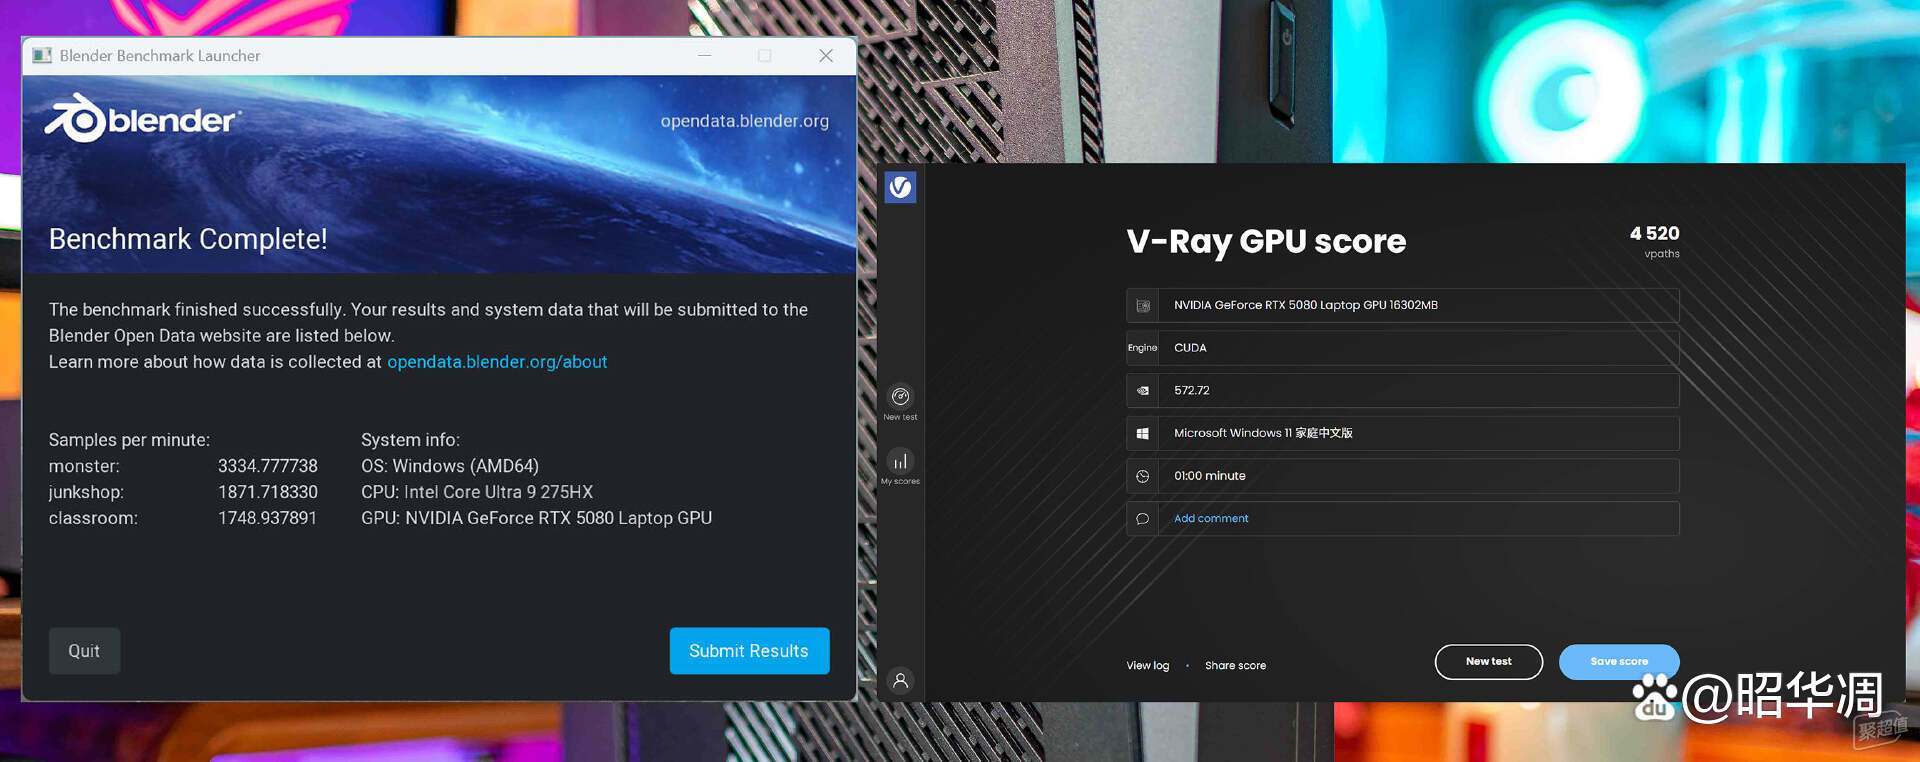Click the NVIDIA driver icon beside 572.72
The width and height of the screenshot is (1920, 762).
tap(1143, 391)
